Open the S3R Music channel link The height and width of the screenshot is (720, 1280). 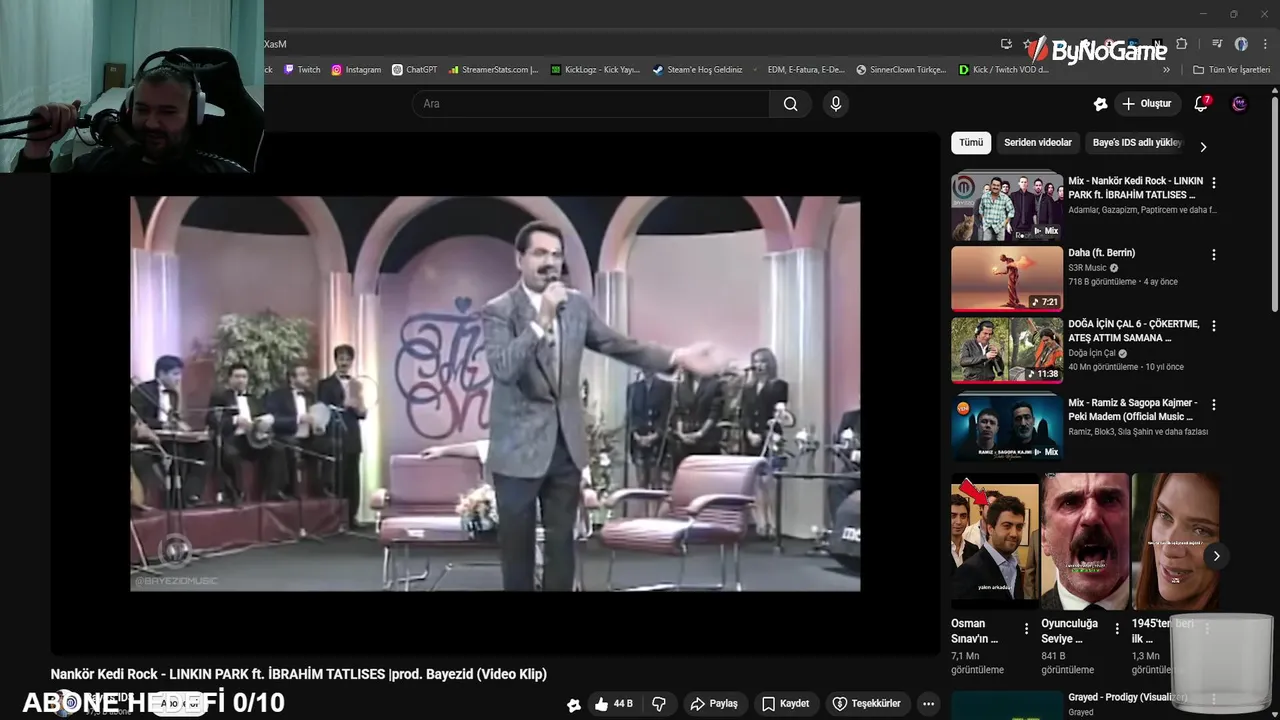pos(1087,268)
